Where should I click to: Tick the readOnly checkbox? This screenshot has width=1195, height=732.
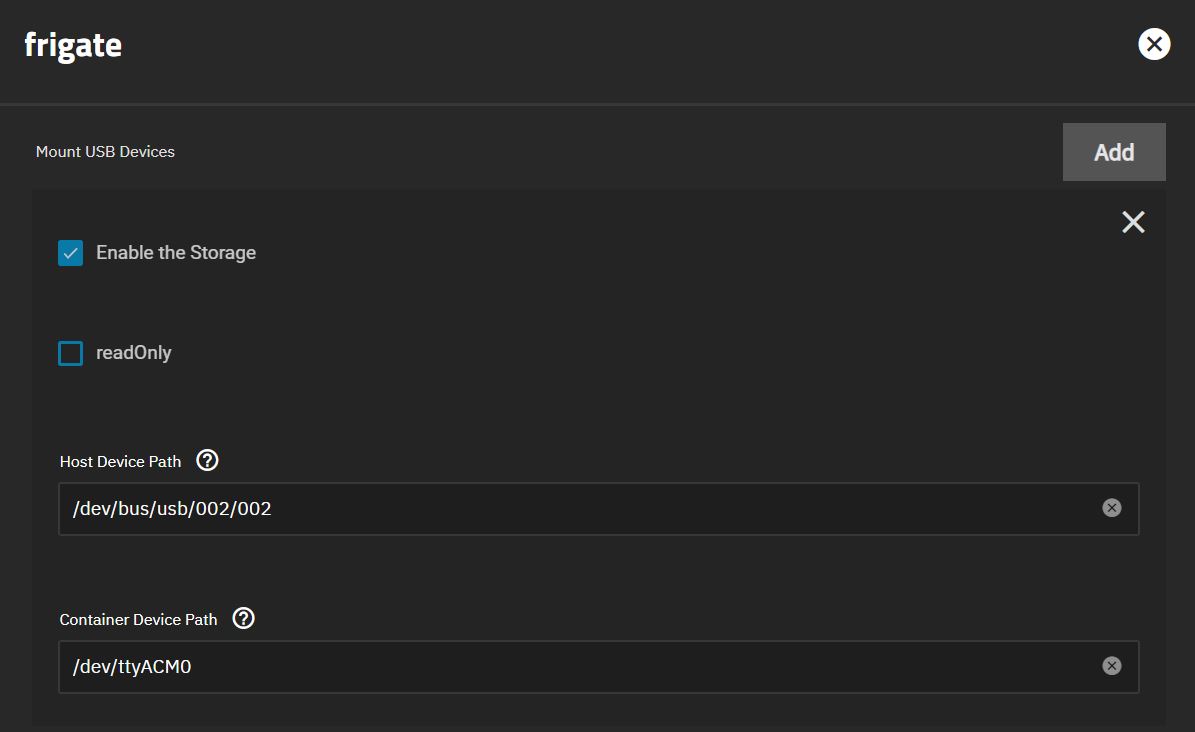coord(71,353)
